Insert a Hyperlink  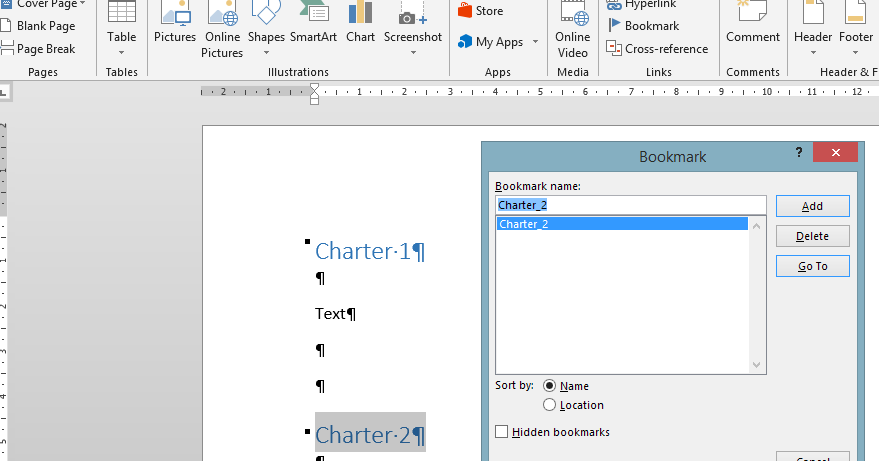click(x=642, y=4)
